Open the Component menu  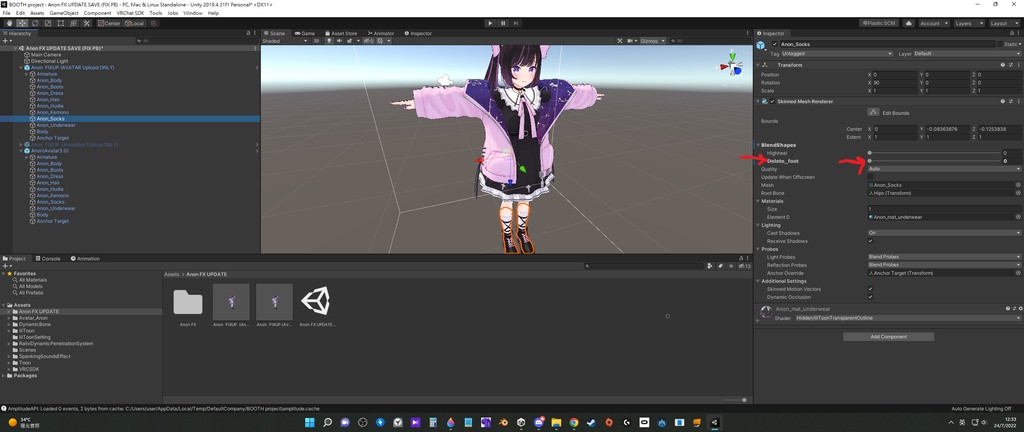[97, 13]
